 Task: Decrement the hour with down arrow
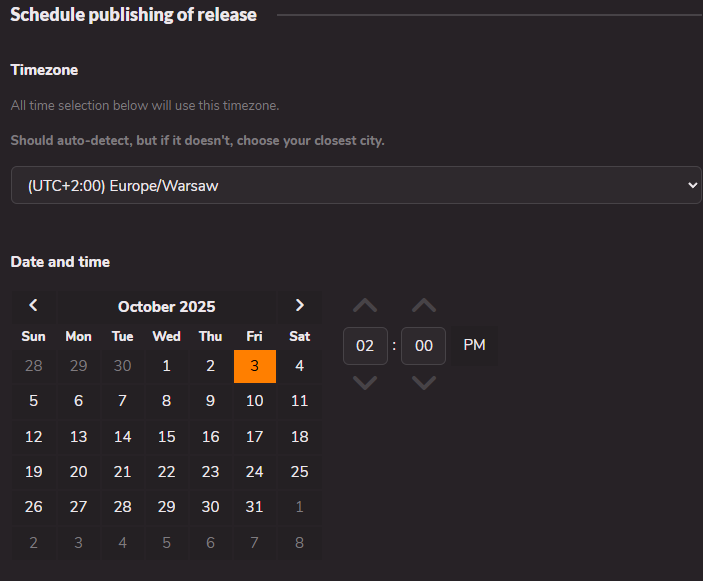click(x=365, y=383)
